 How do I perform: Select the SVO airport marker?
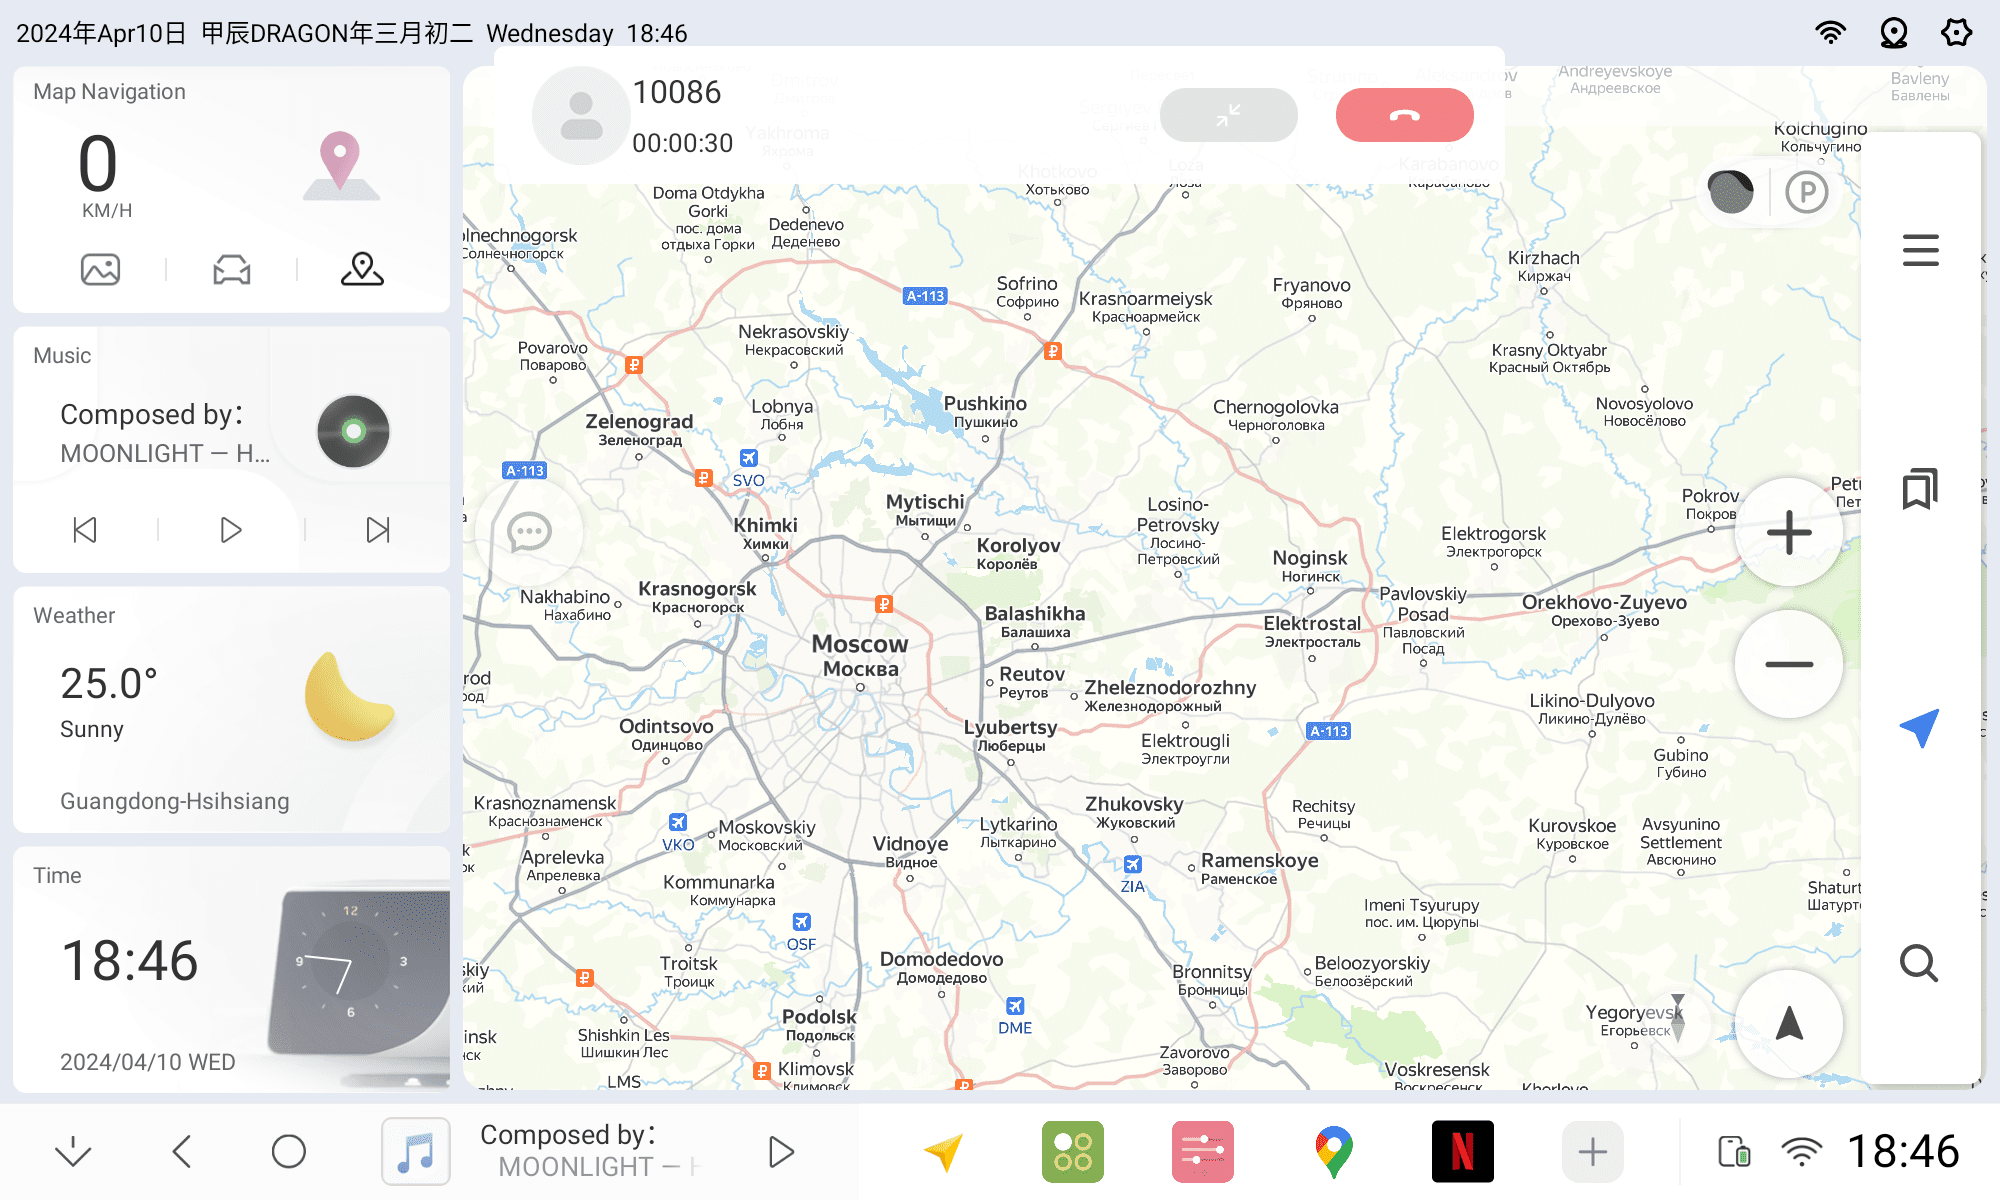point(748,468)
